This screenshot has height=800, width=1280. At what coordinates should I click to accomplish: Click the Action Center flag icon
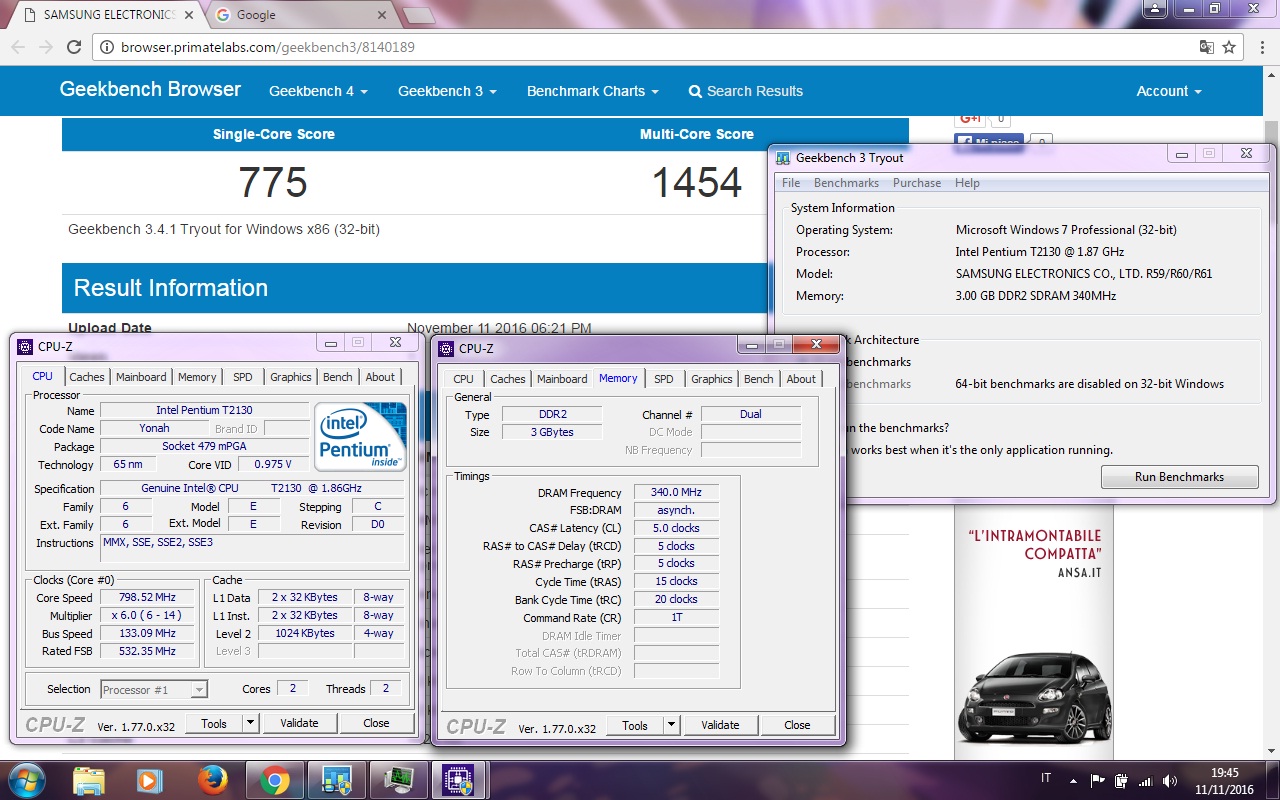coord(1098,781)
